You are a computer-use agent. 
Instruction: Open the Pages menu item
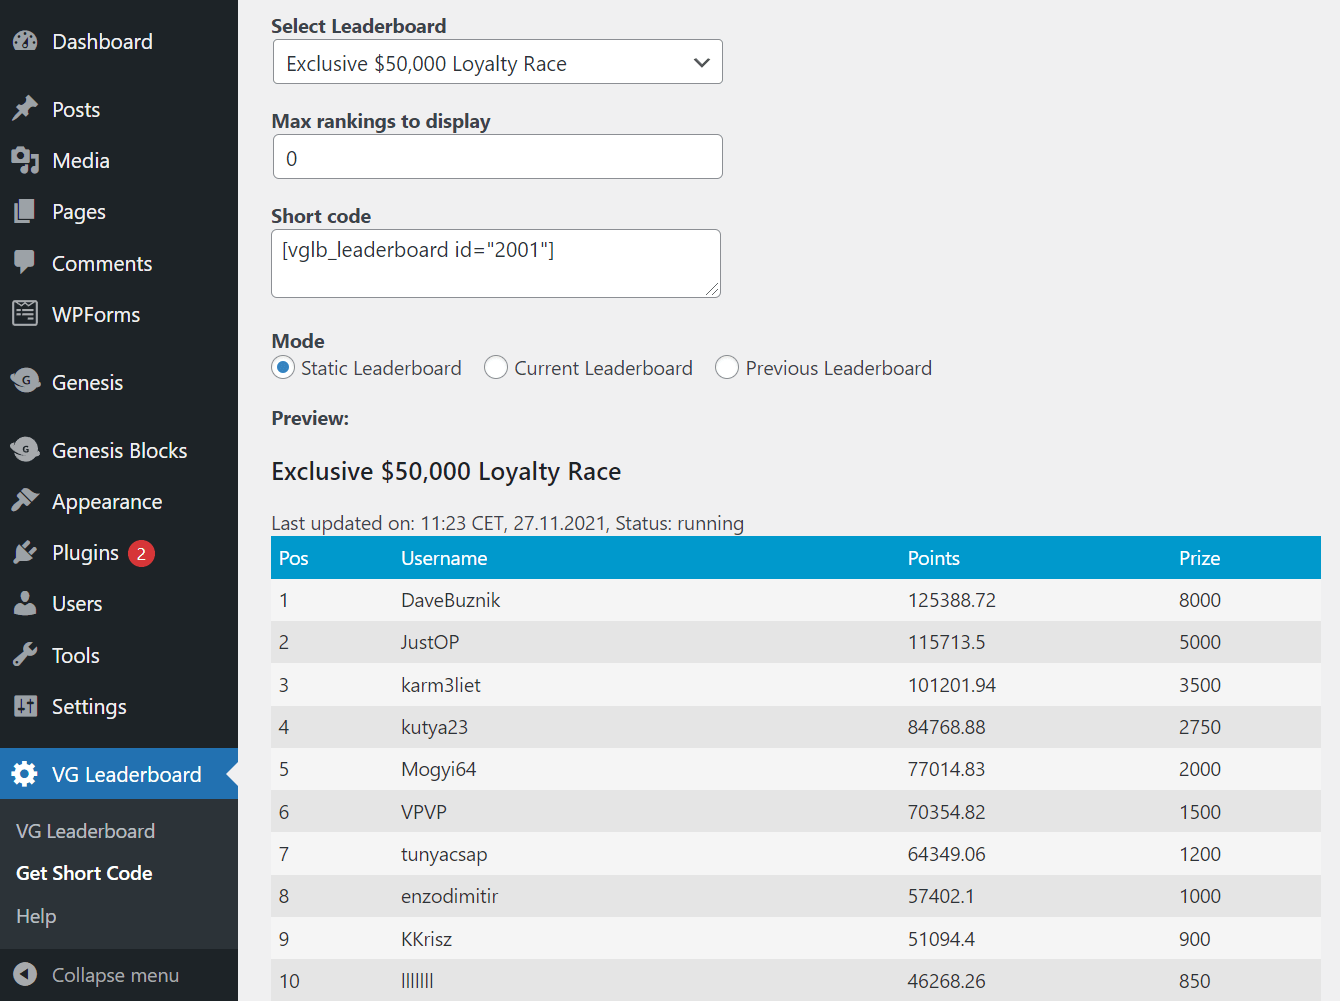(x=119, y=211)
